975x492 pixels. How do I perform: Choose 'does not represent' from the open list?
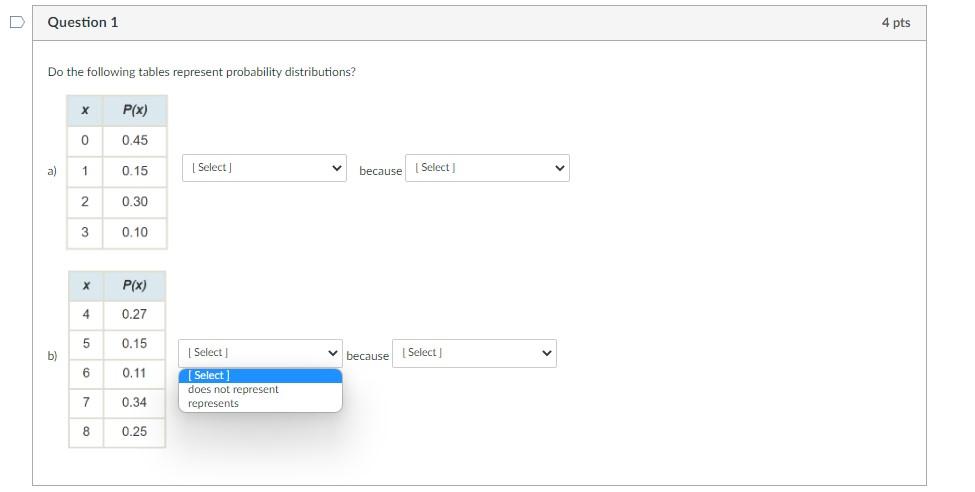click(233, 390)
